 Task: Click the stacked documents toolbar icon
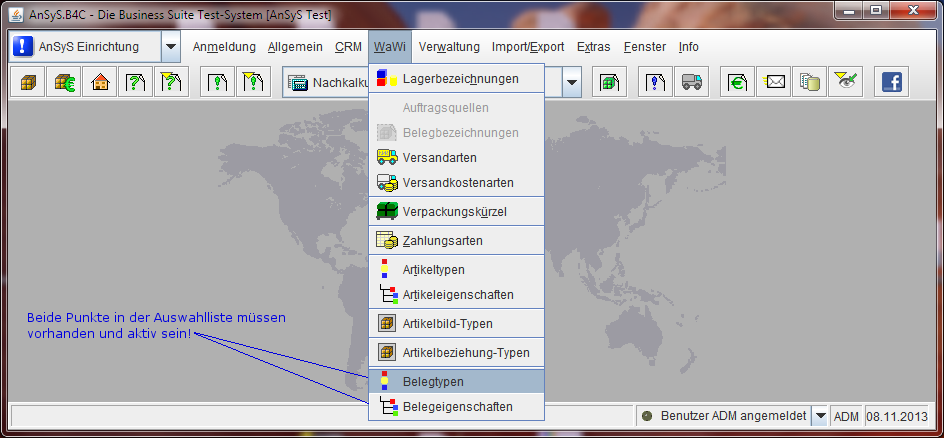coord(809,83)
